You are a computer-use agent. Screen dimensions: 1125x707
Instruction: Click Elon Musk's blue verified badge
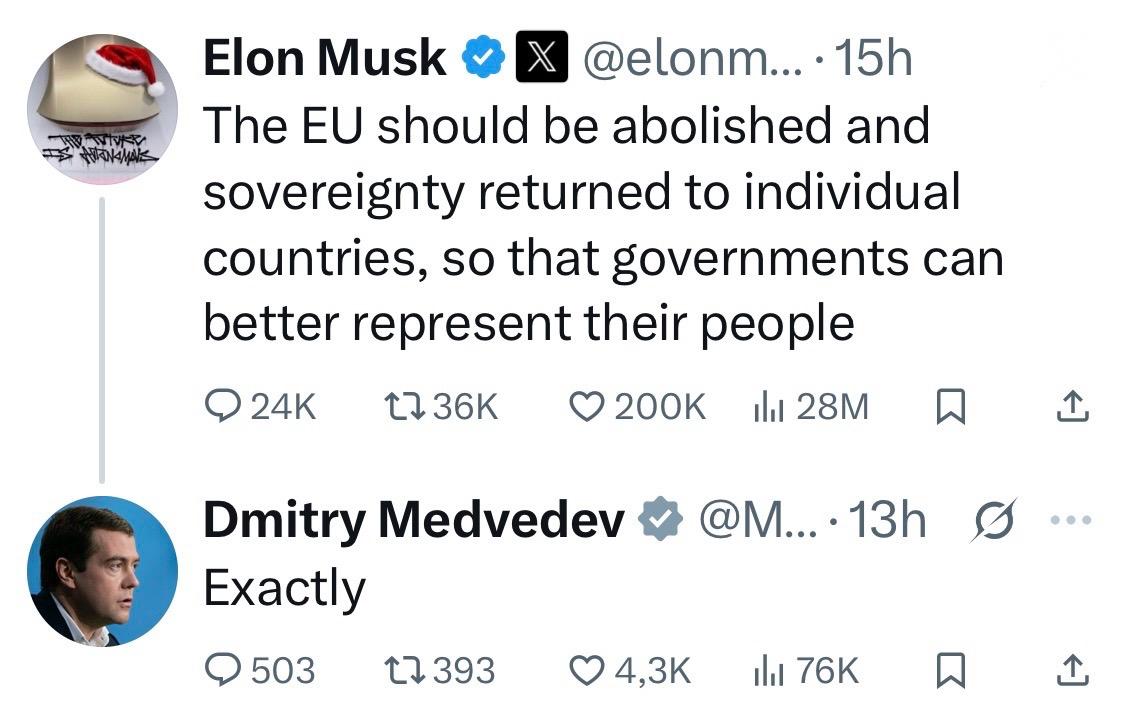coord(484,57)
